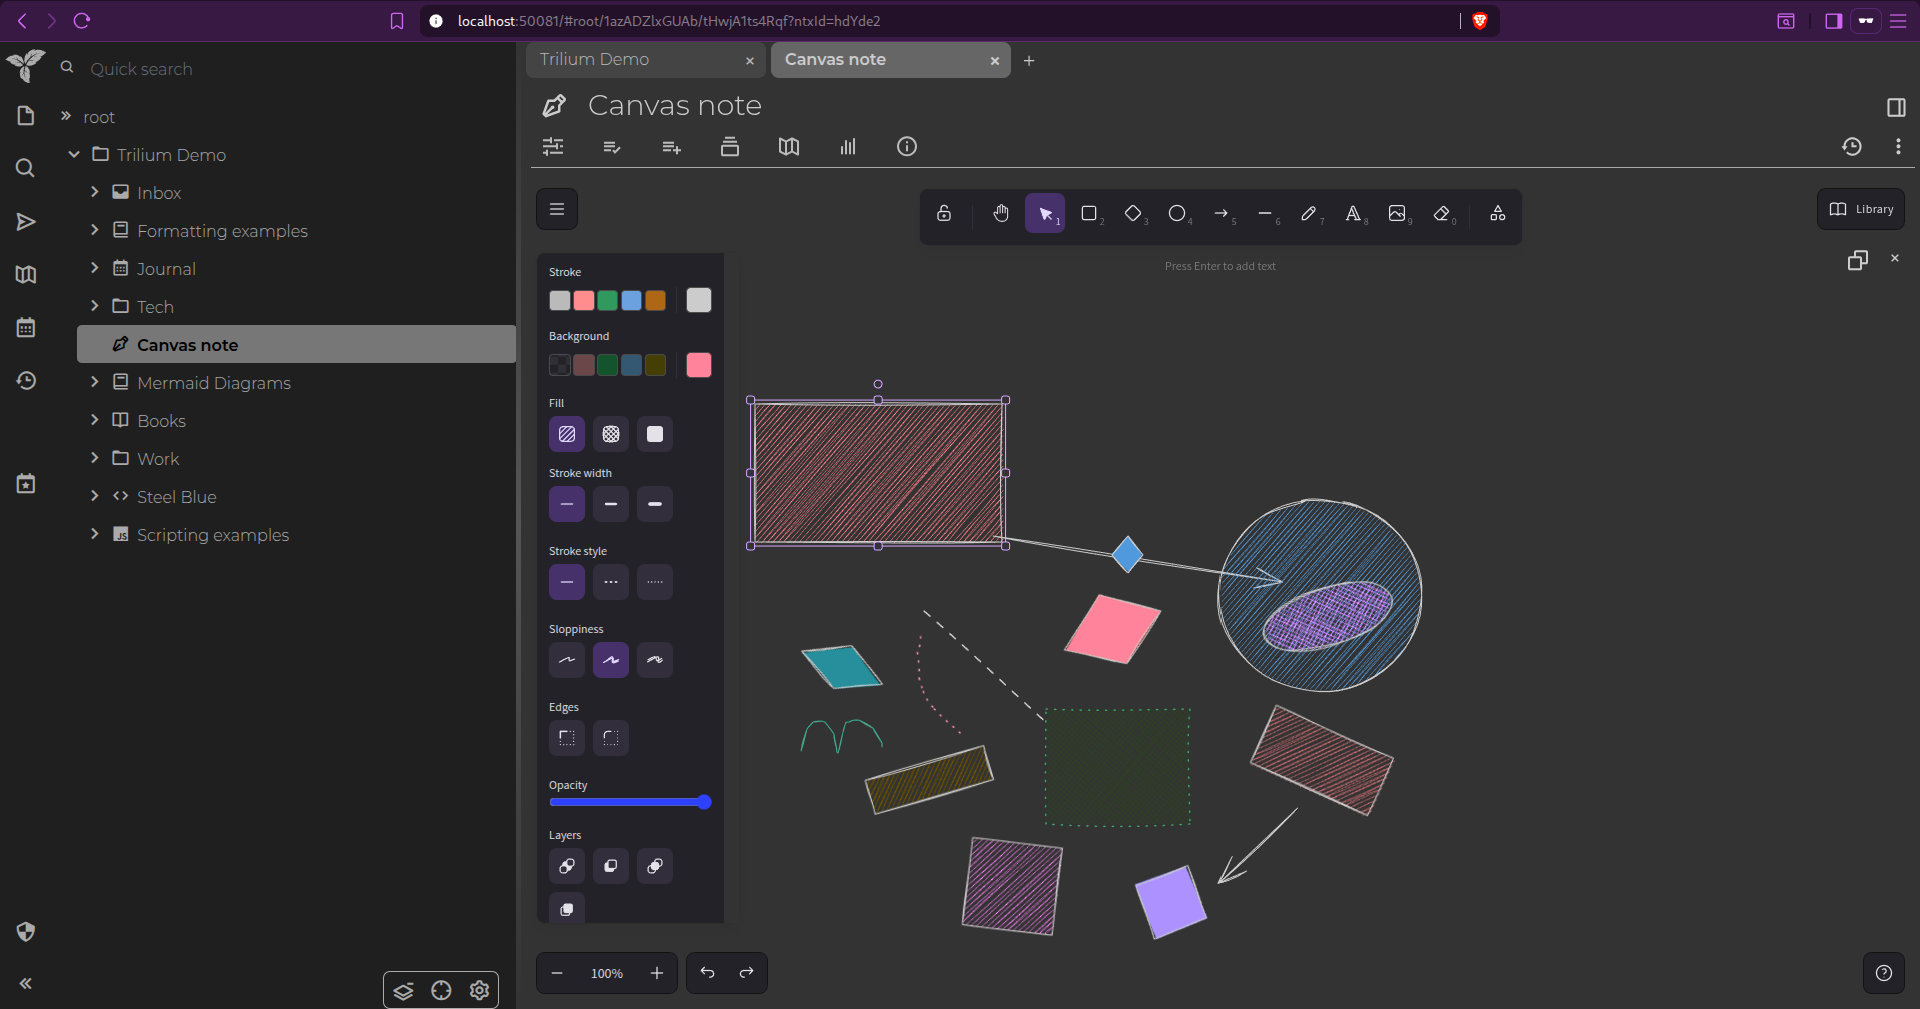The image size is (1920, 1009).
Task: Expand the Journal tree node
Action: pyautogui.click(x=95, y=268)
